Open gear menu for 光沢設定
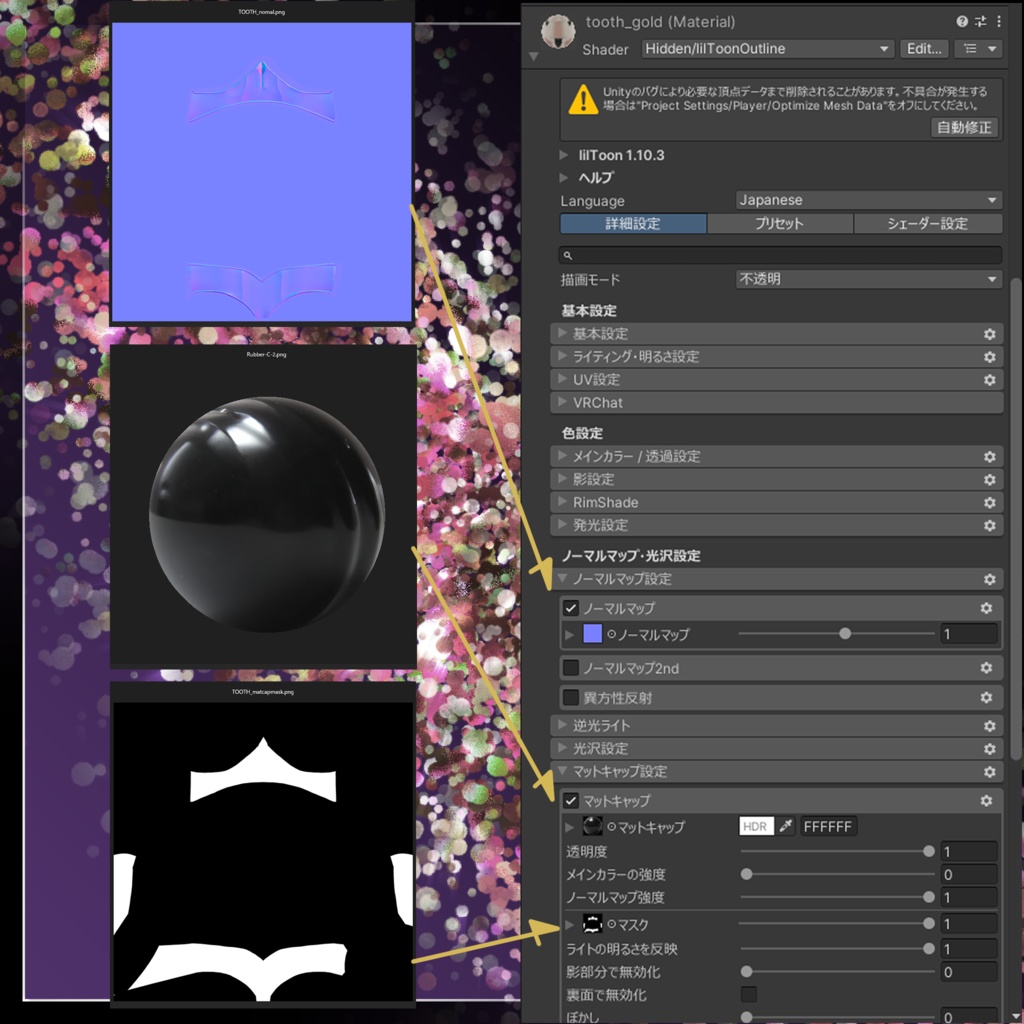Viewport: 1024px width, 1024px height. point(989,749)
